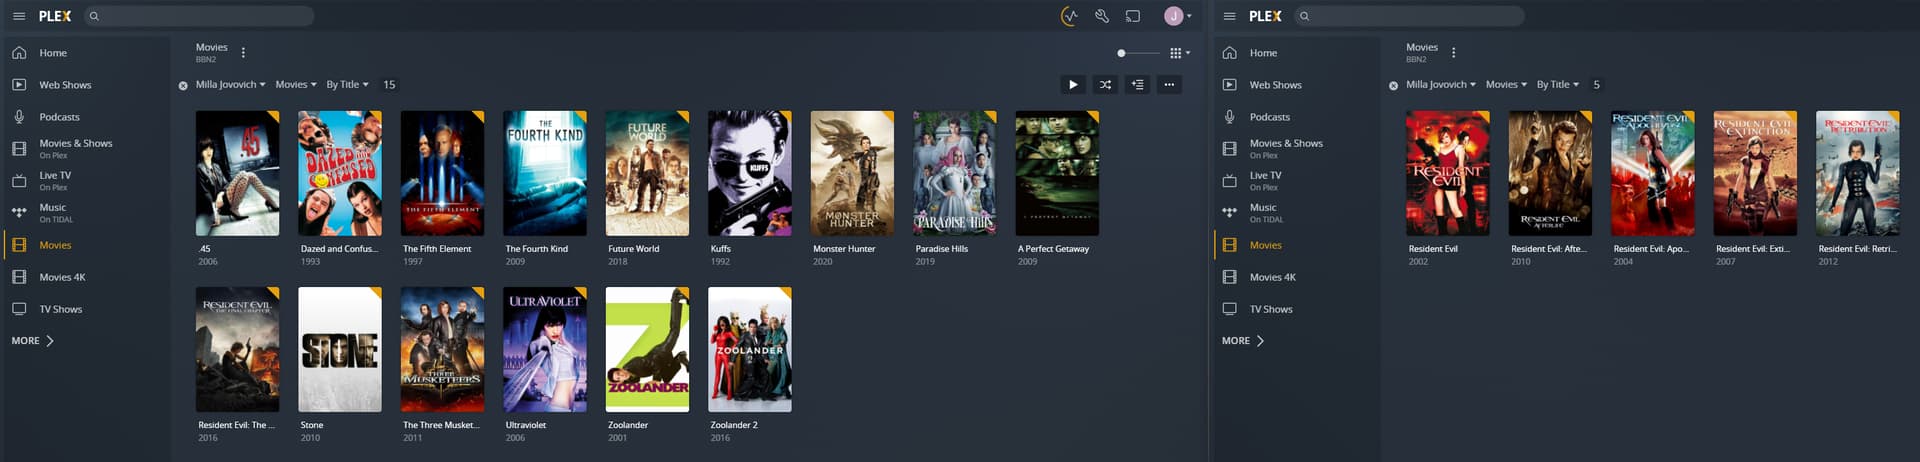Open Milla Jovovich filter dropdown in 5-movie window

tap(1441, 85)
